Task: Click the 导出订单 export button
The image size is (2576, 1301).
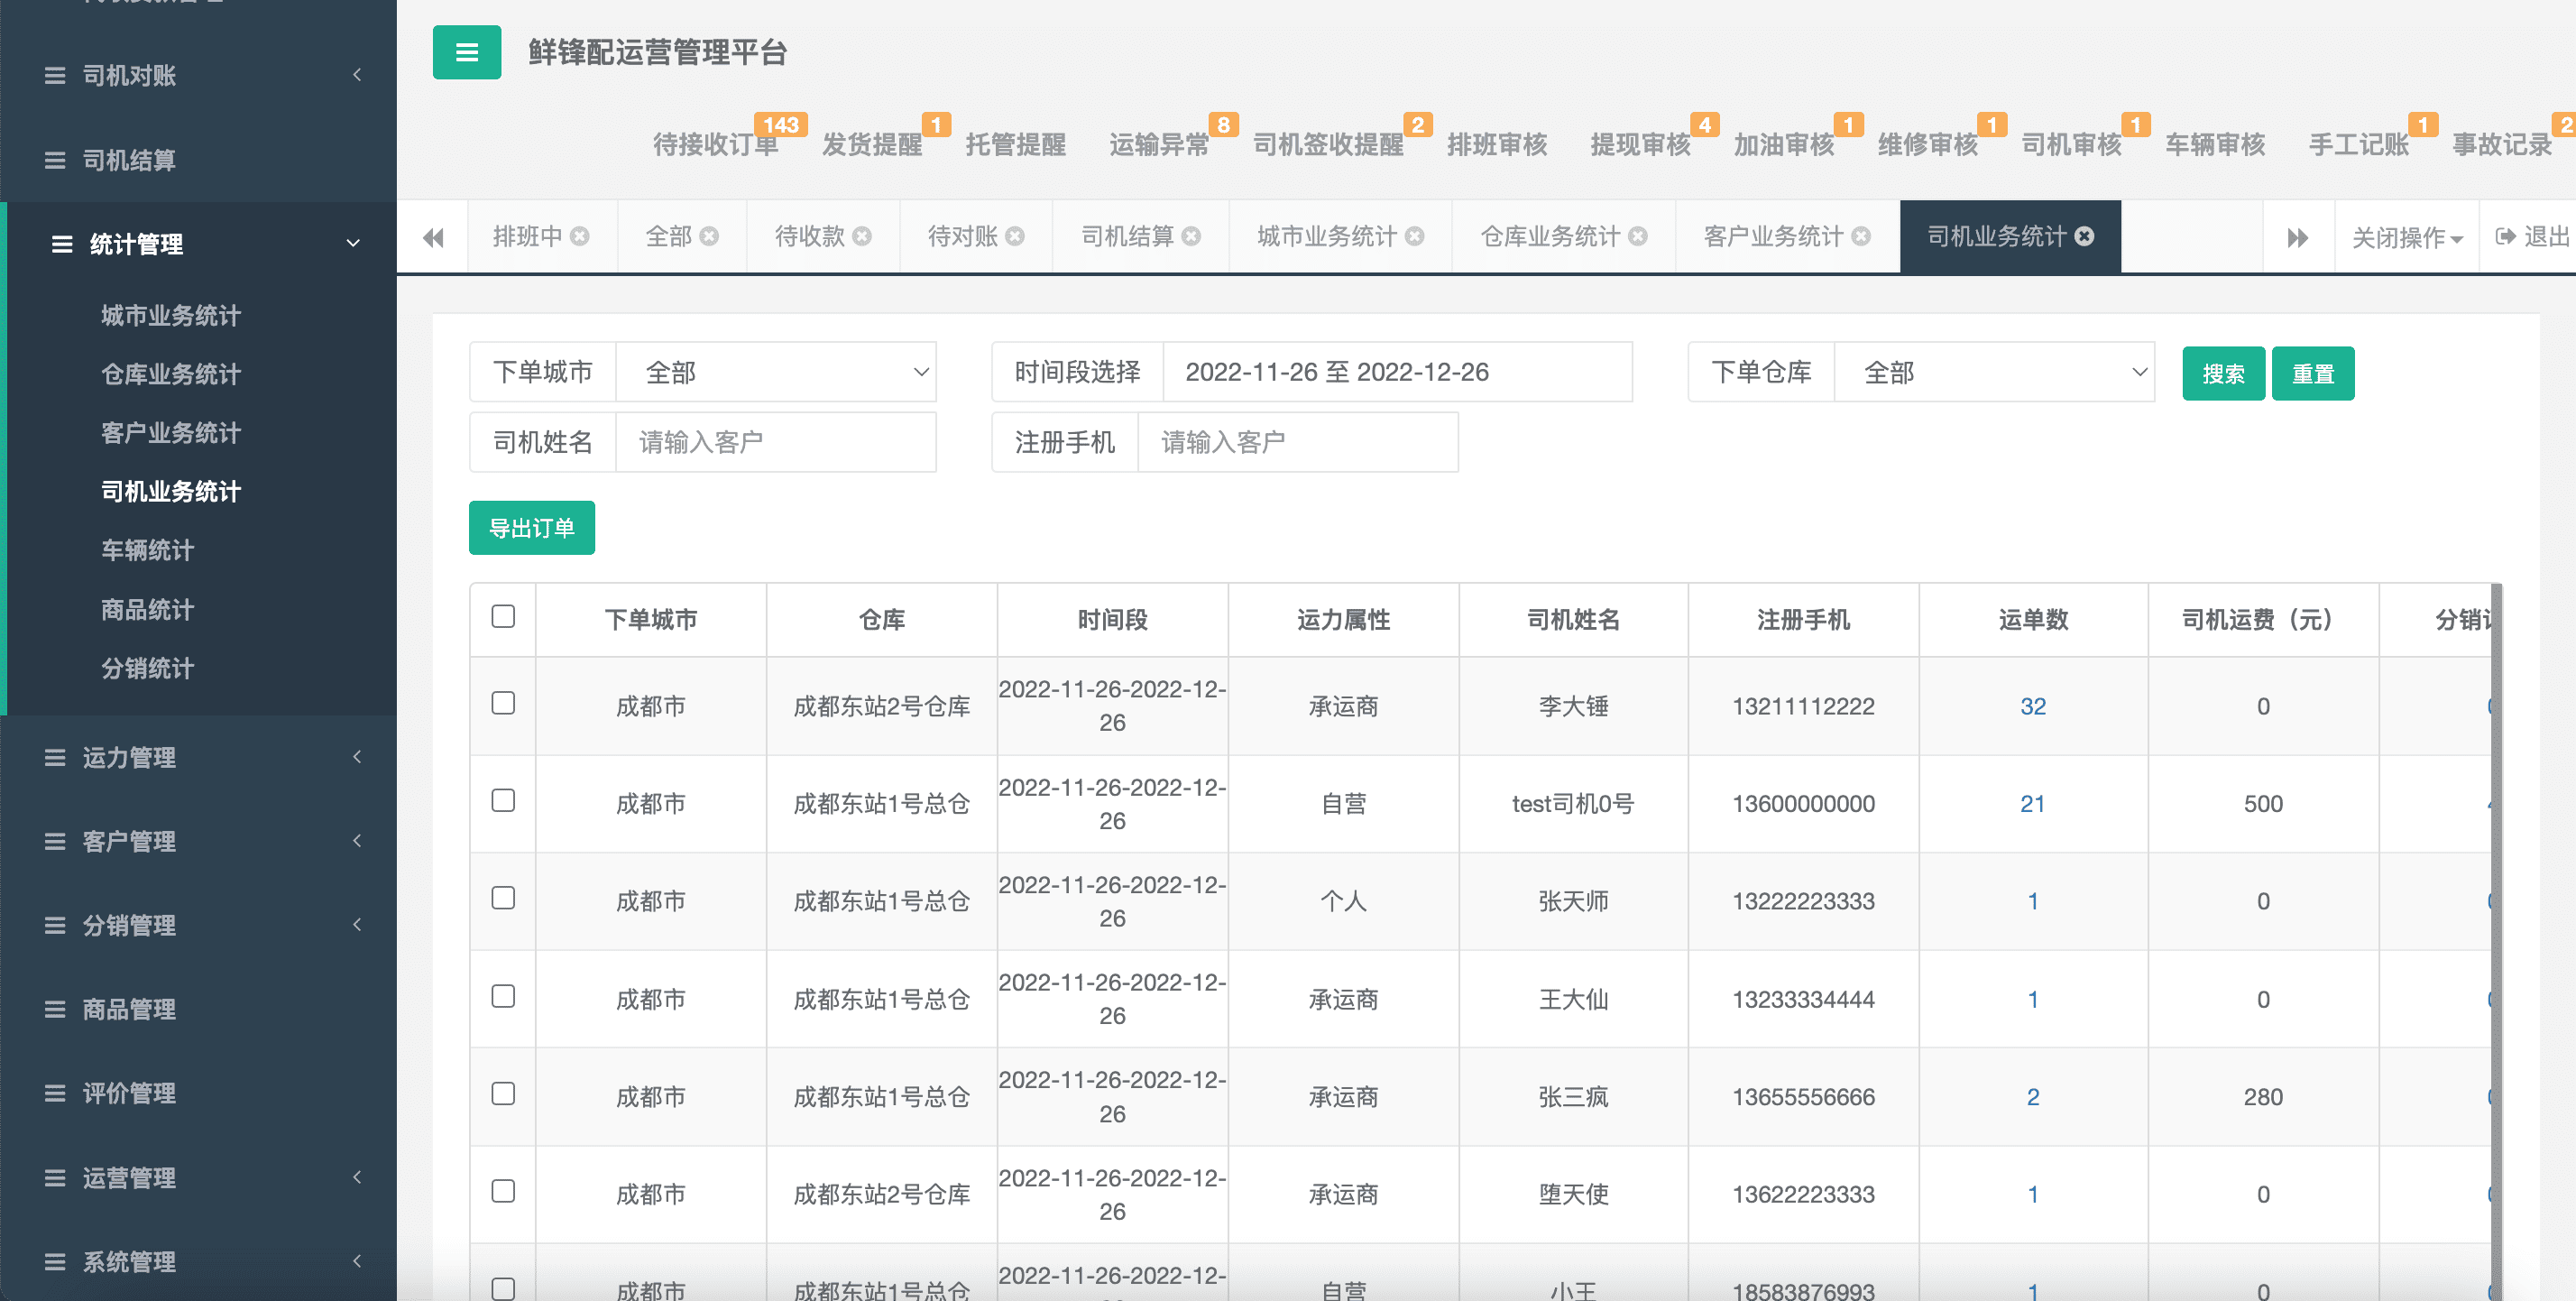Action: click(x=531, y=528)
